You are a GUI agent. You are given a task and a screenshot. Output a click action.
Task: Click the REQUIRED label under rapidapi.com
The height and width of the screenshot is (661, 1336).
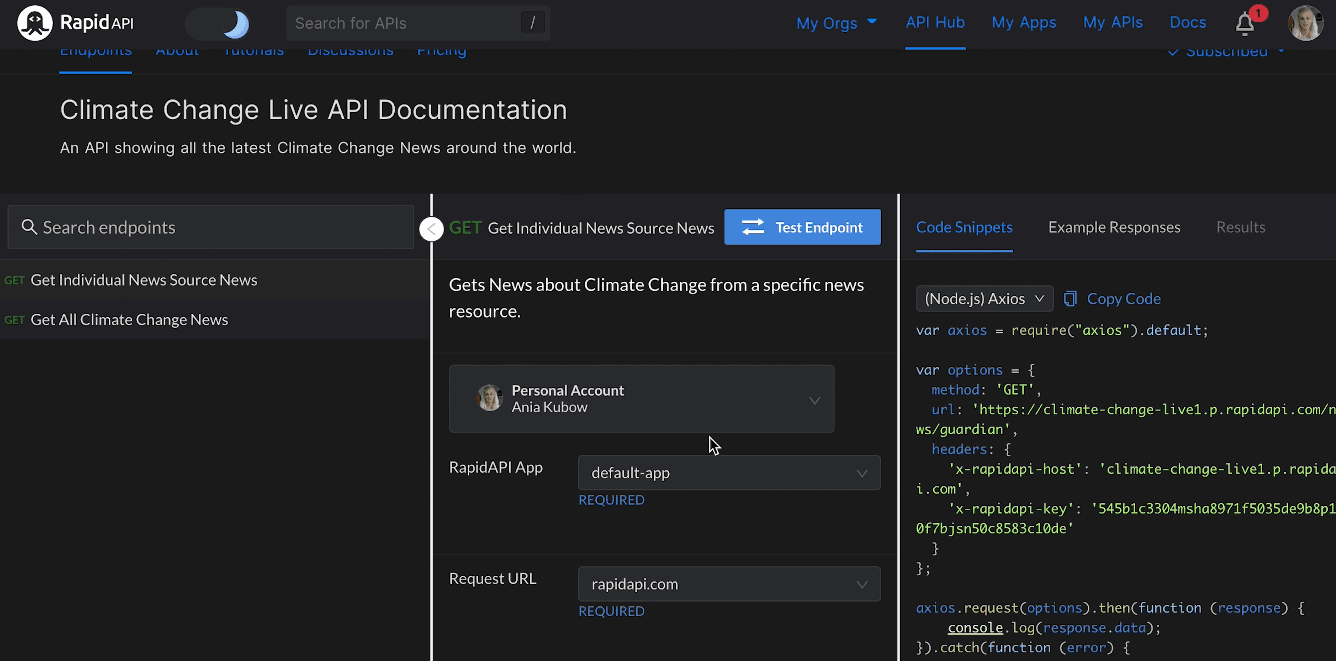pyautogui.click(x=611, y=611)
